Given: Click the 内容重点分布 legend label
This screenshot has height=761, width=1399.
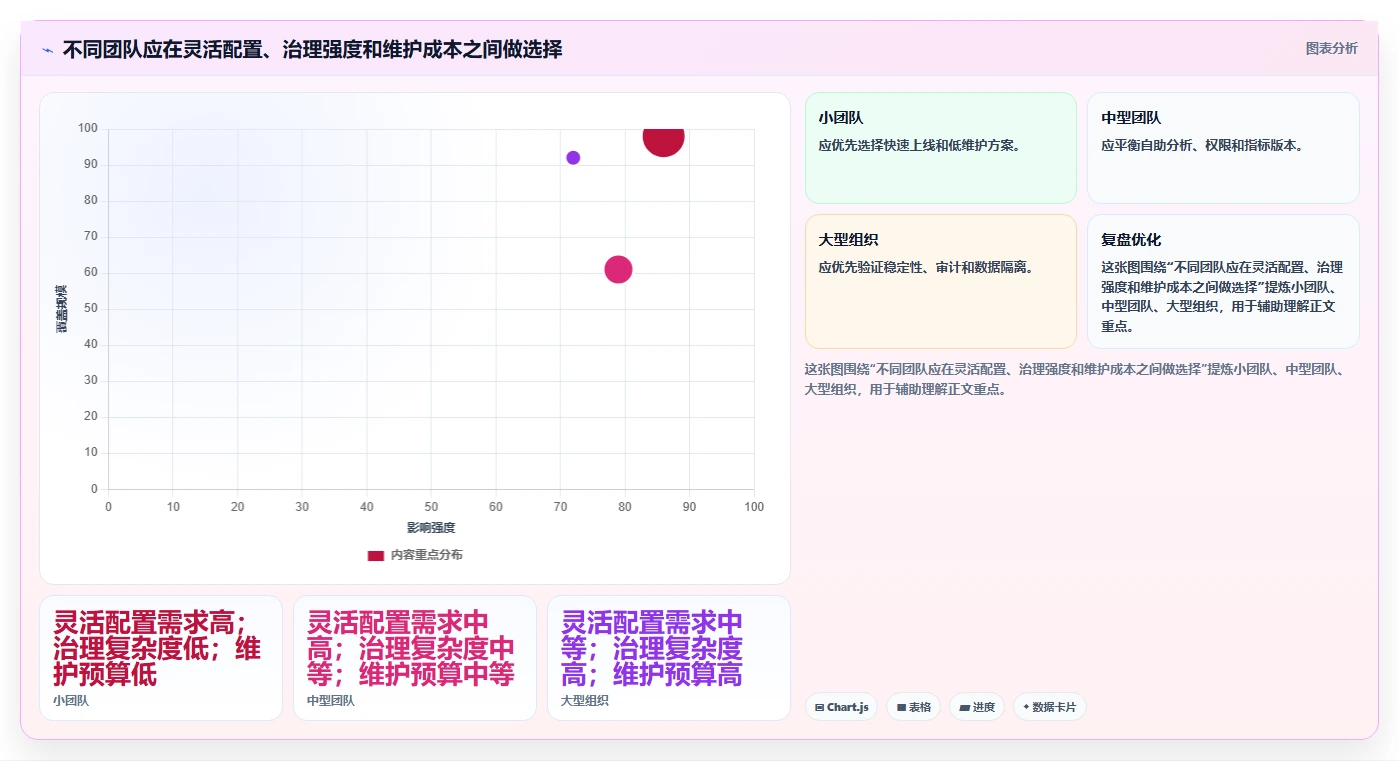Looking at the screenshot, I should tap(426, 555).
